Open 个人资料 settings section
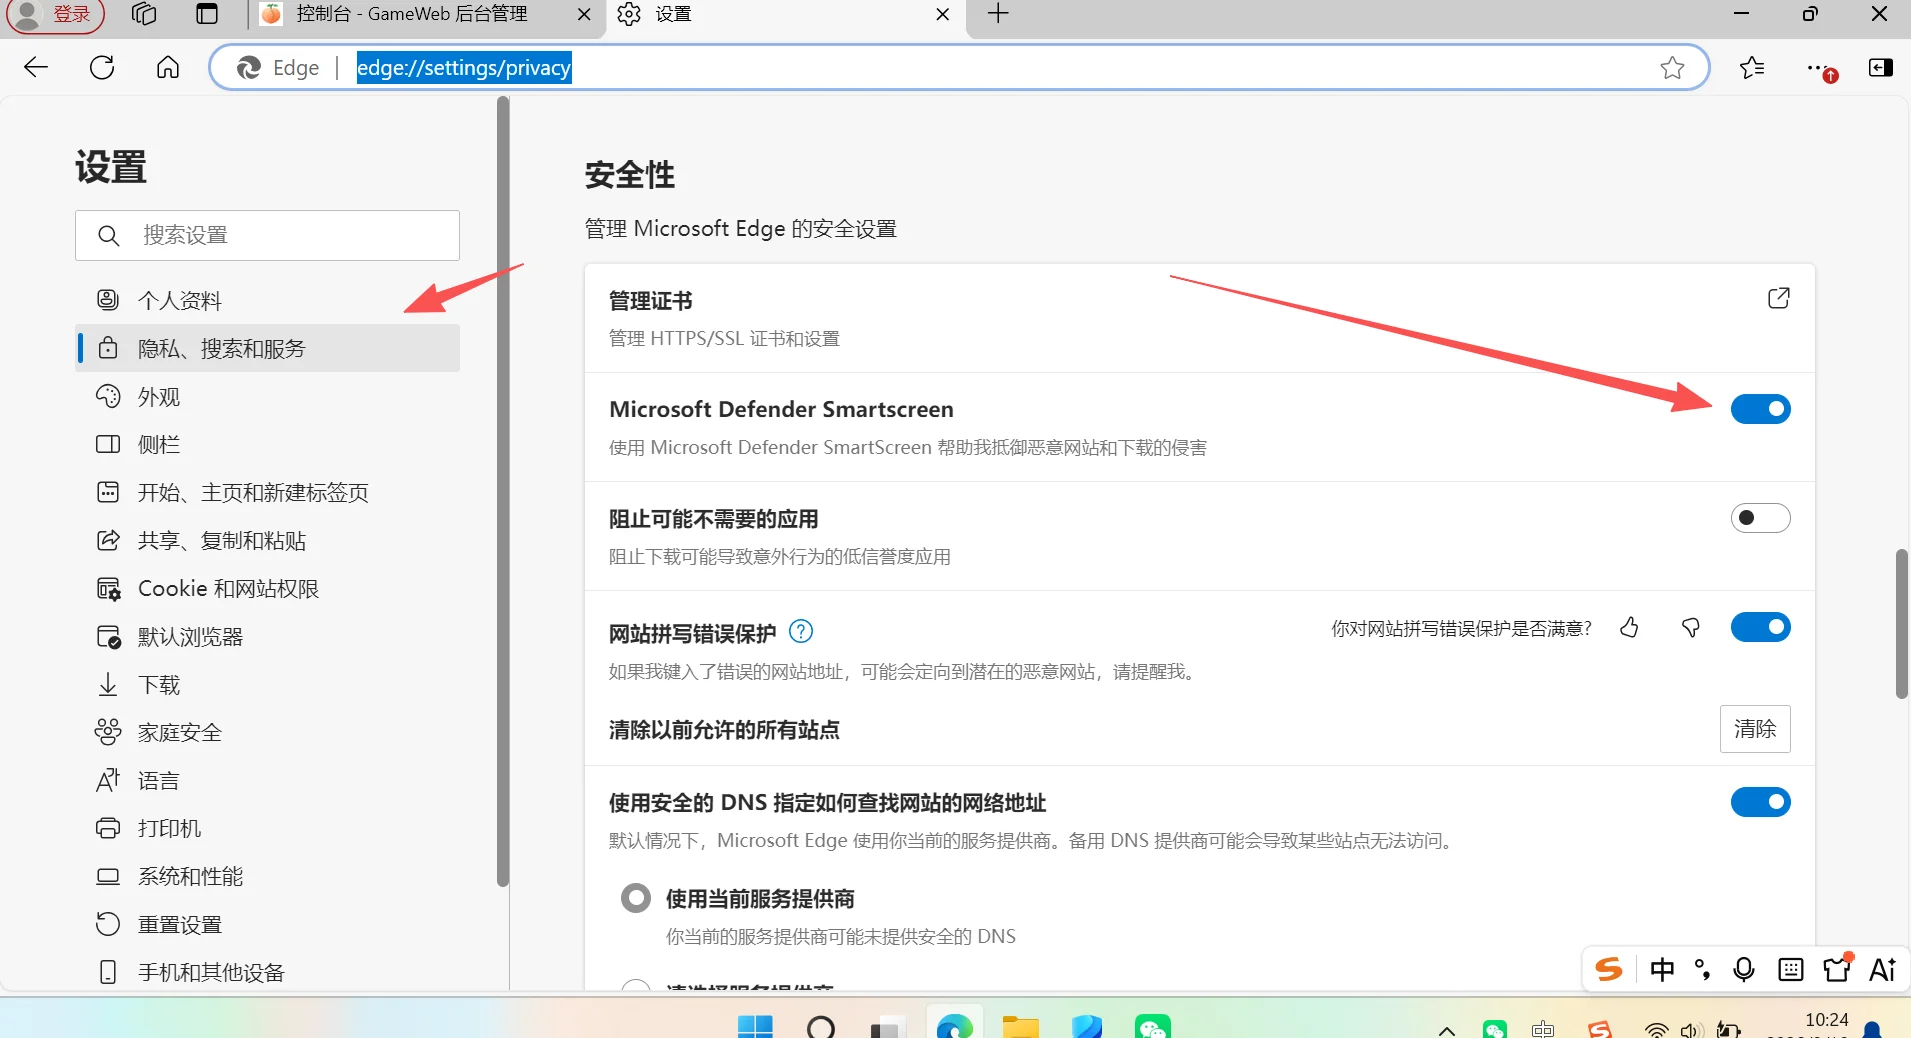 (x=267, y=300)
